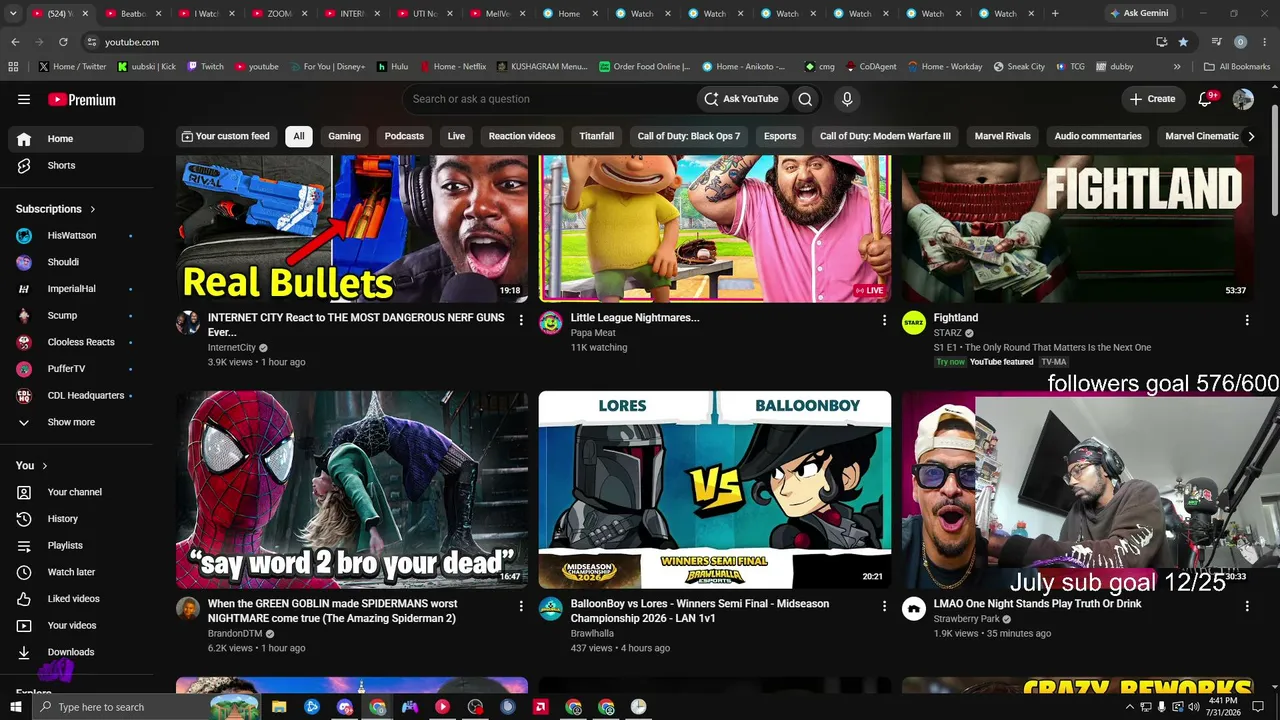
Task: Focus the search or ask a question field
Action: pos(550,99)
